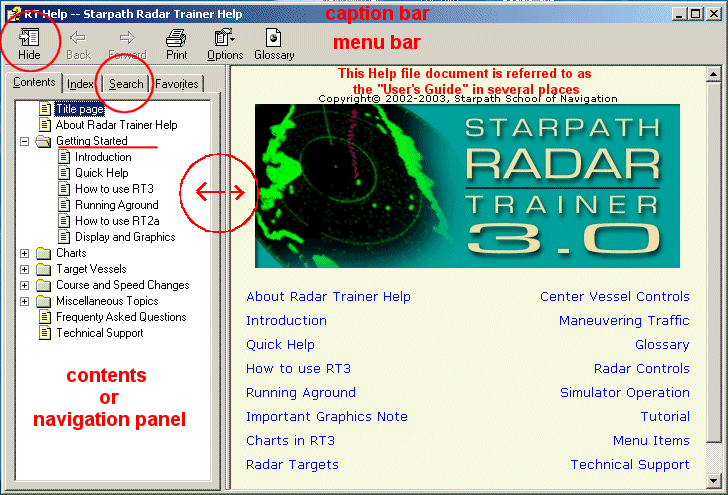The width and height of the screenshot is (728, 495).
Task: Click the Title page document icon
Action: tap(45, 109)
